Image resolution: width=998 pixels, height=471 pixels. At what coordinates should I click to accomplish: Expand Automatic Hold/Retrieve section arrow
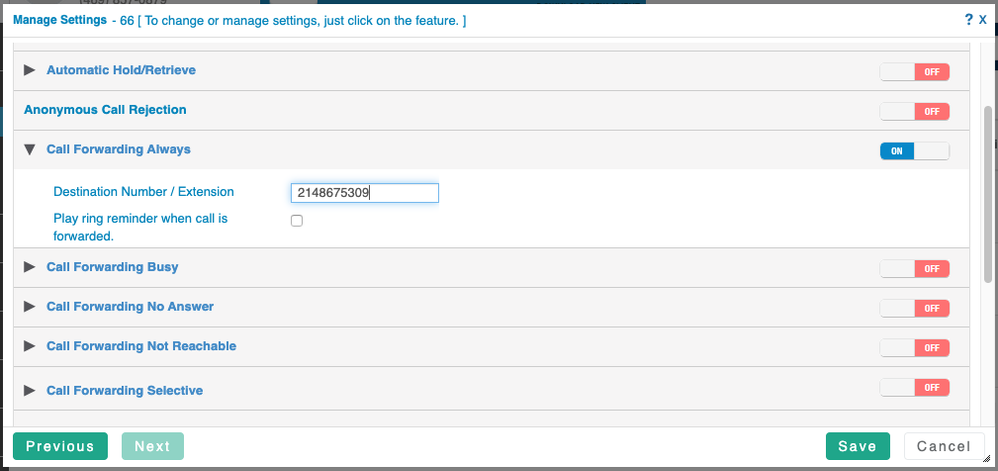(29, 70)
